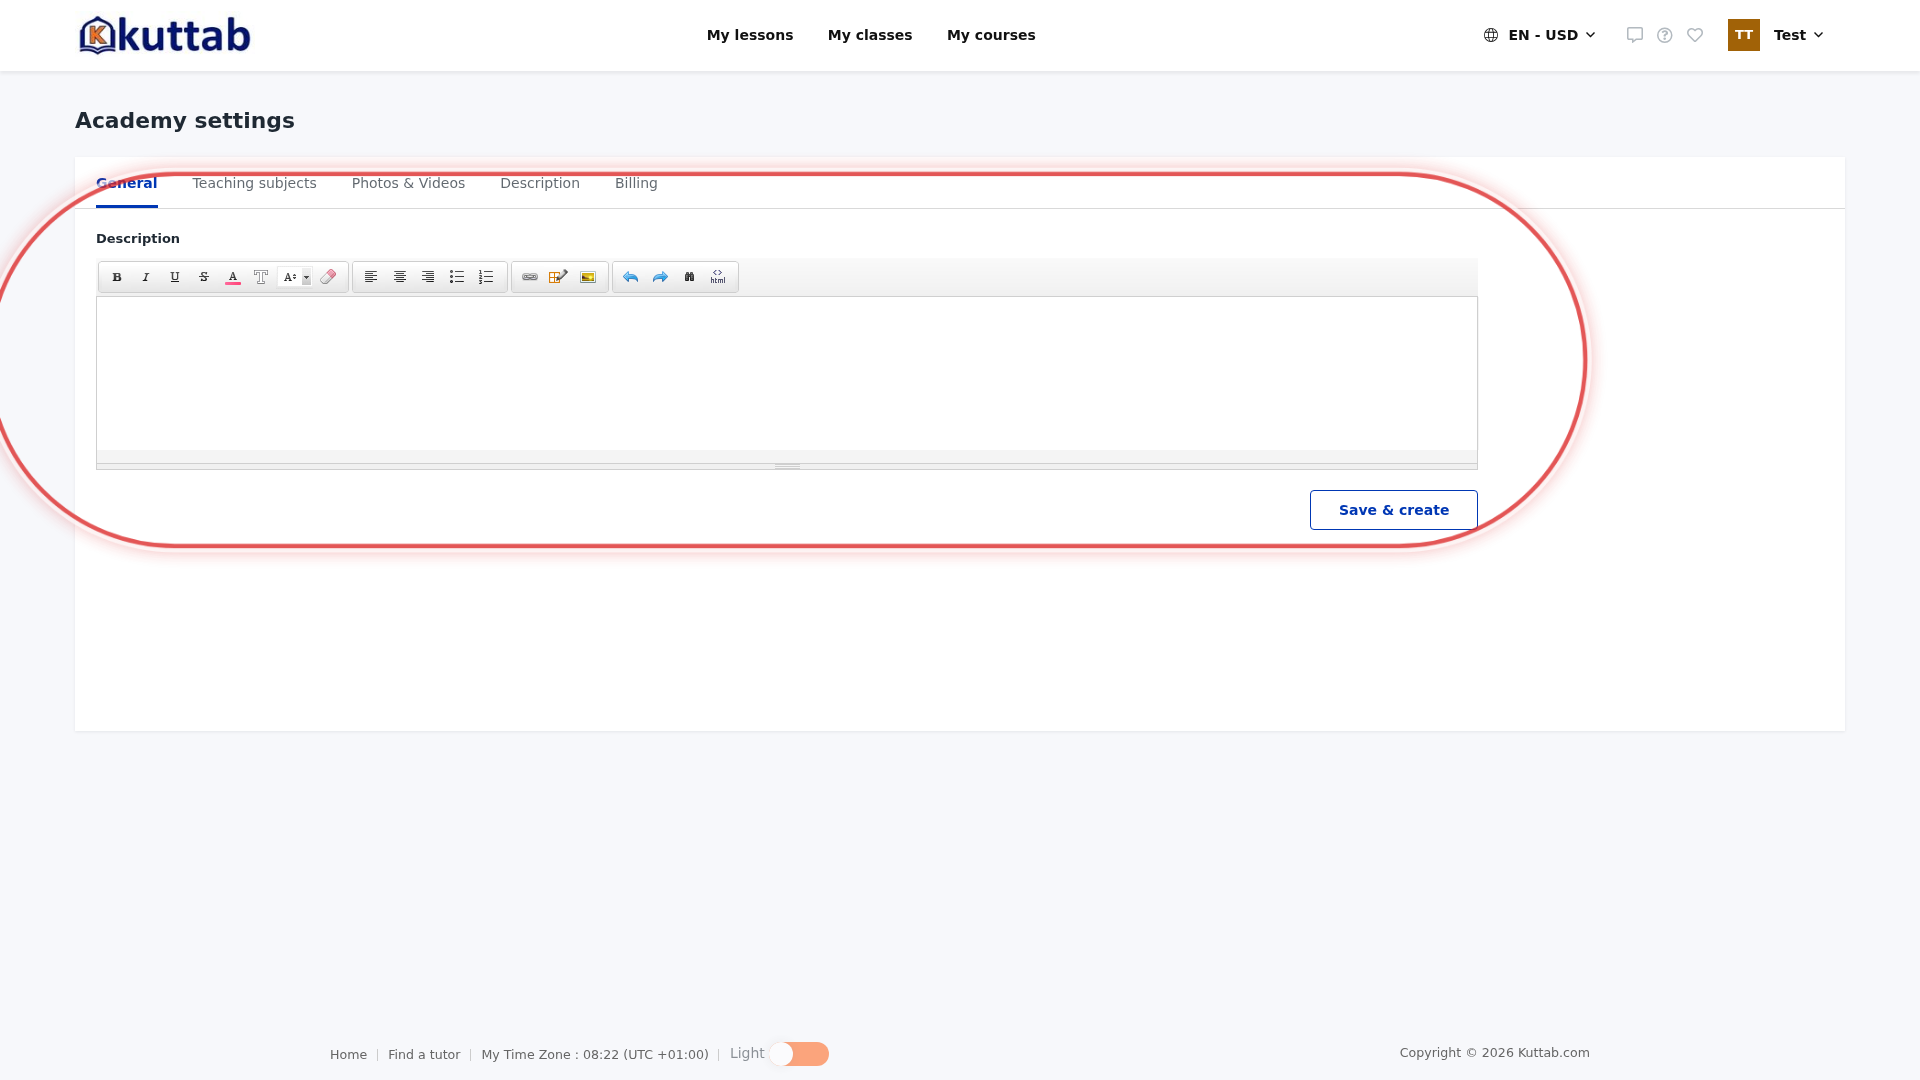Insert an image into the description
The image size is (1920, 1080).
click(588, 277)
